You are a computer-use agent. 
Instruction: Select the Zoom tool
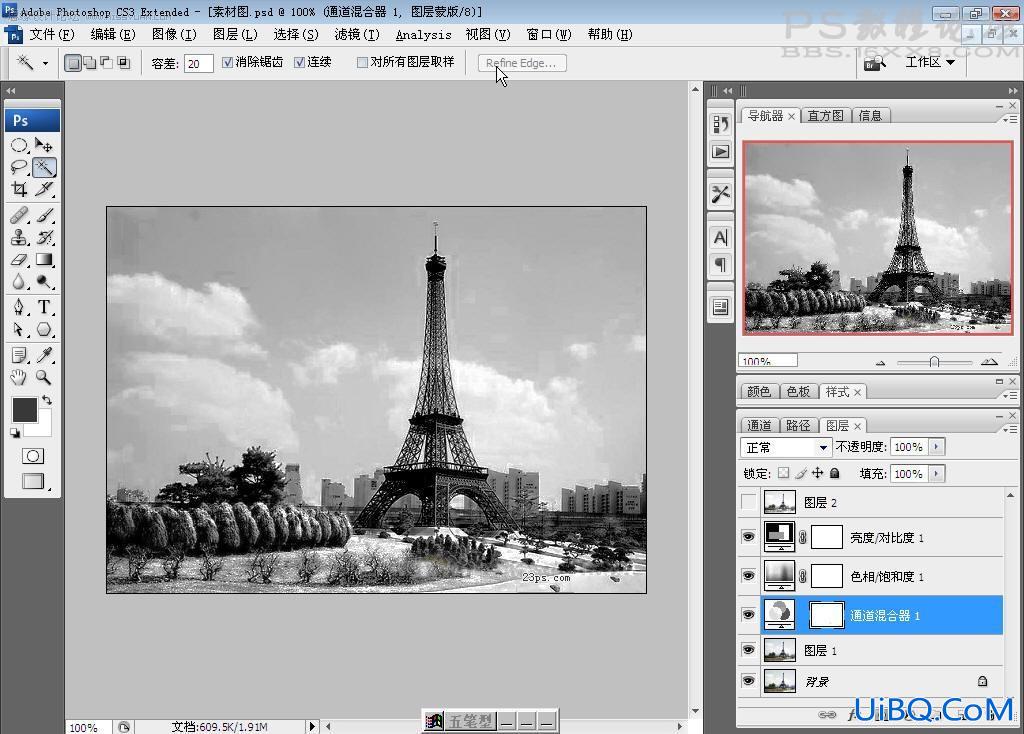point(44,377)
